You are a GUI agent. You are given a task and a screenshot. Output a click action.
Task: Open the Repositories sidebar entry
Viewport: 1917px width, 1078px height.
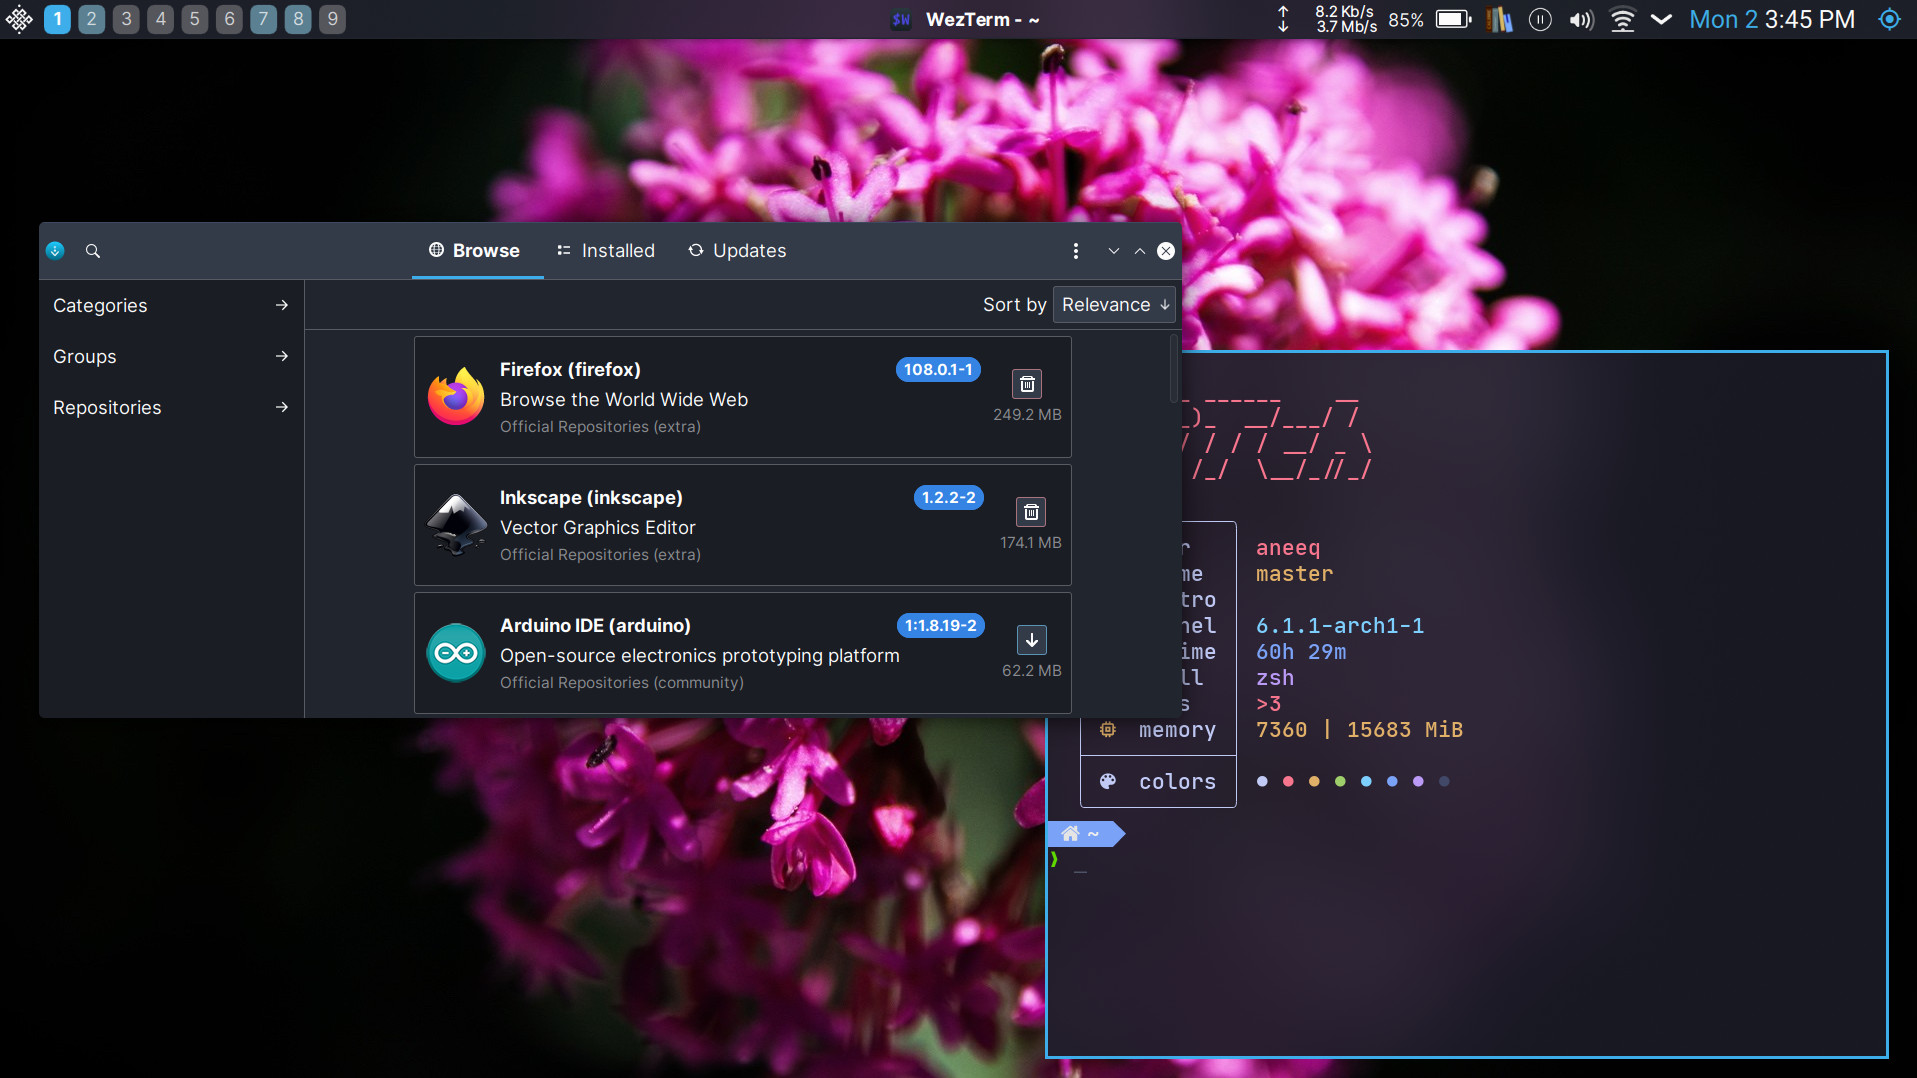click(170, 407)
